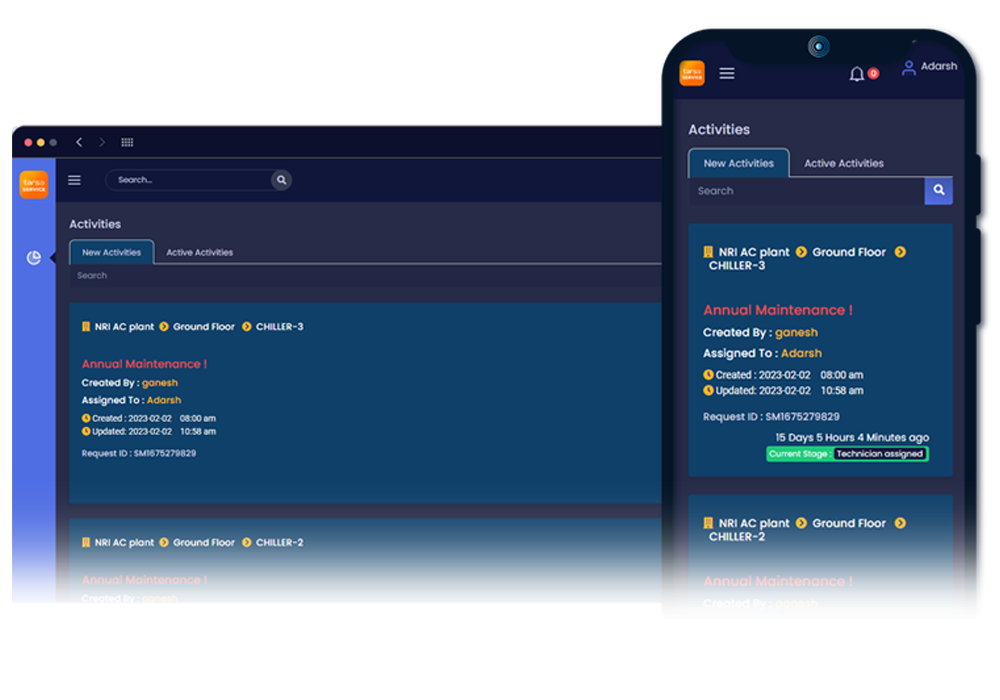Click Ground Floor breadcrumb in first mobile card
Viewport: 1000px width, 700px height.
[x=849, y=252]
